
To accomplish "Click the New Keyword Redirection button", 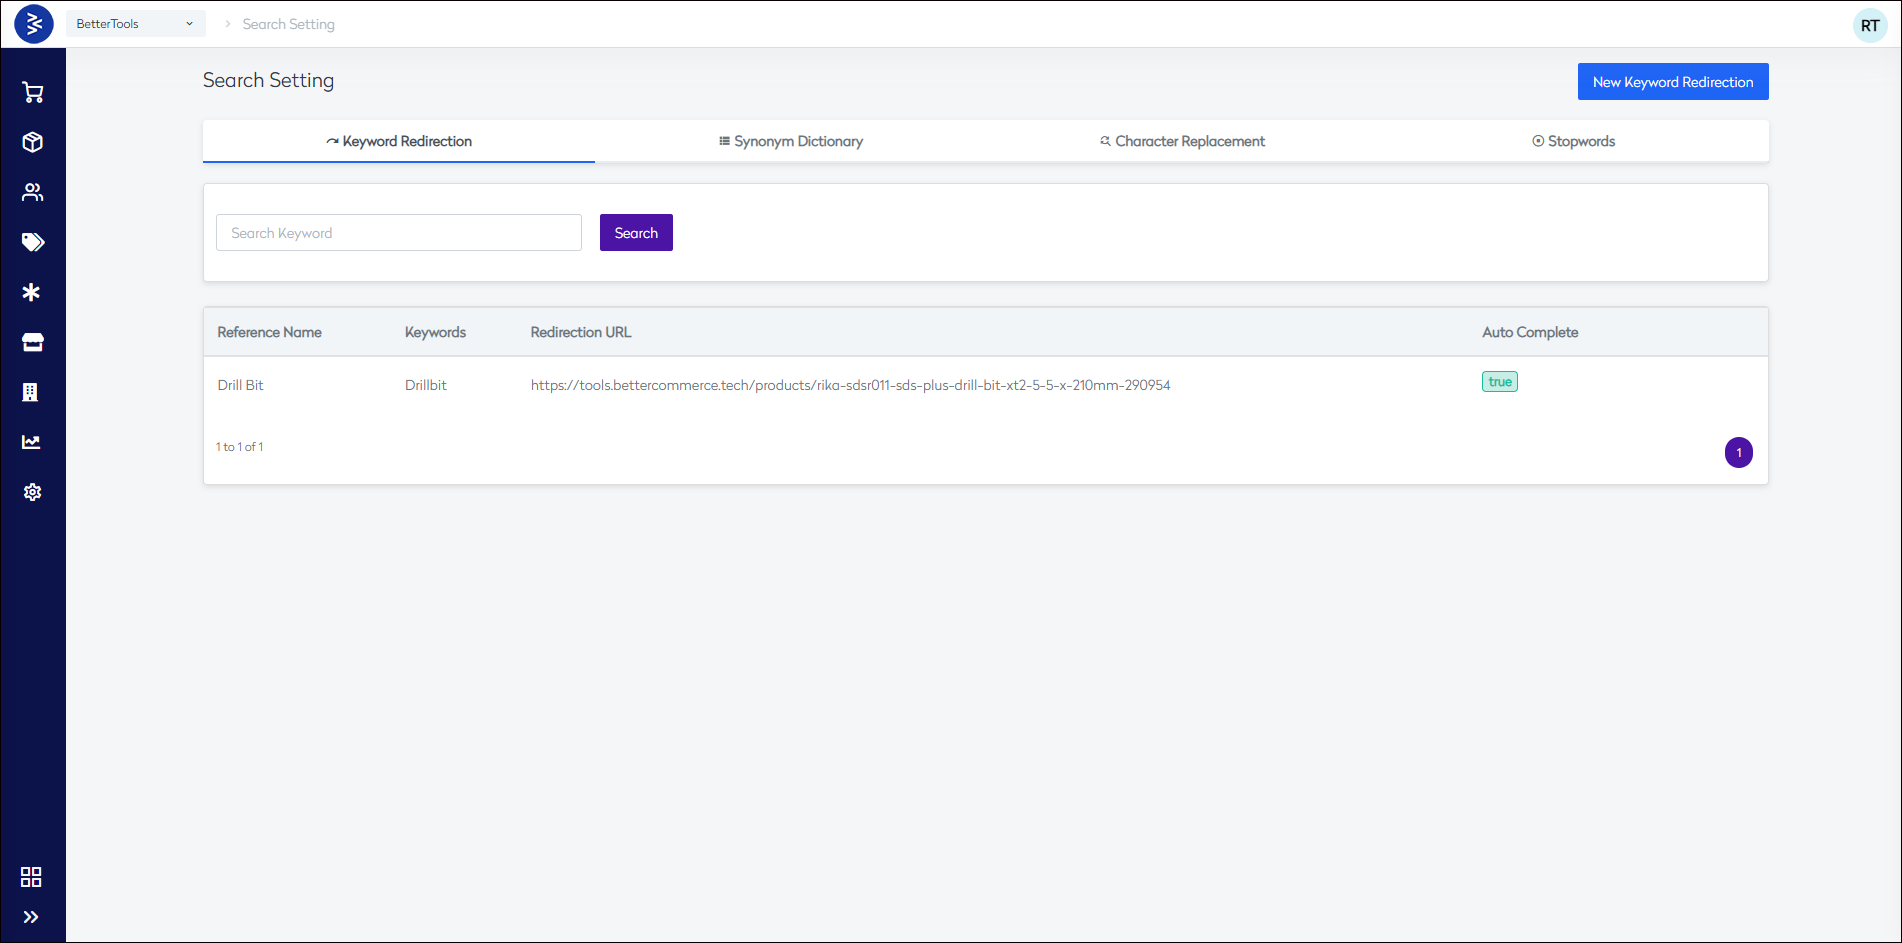I will pos(1672,82).
